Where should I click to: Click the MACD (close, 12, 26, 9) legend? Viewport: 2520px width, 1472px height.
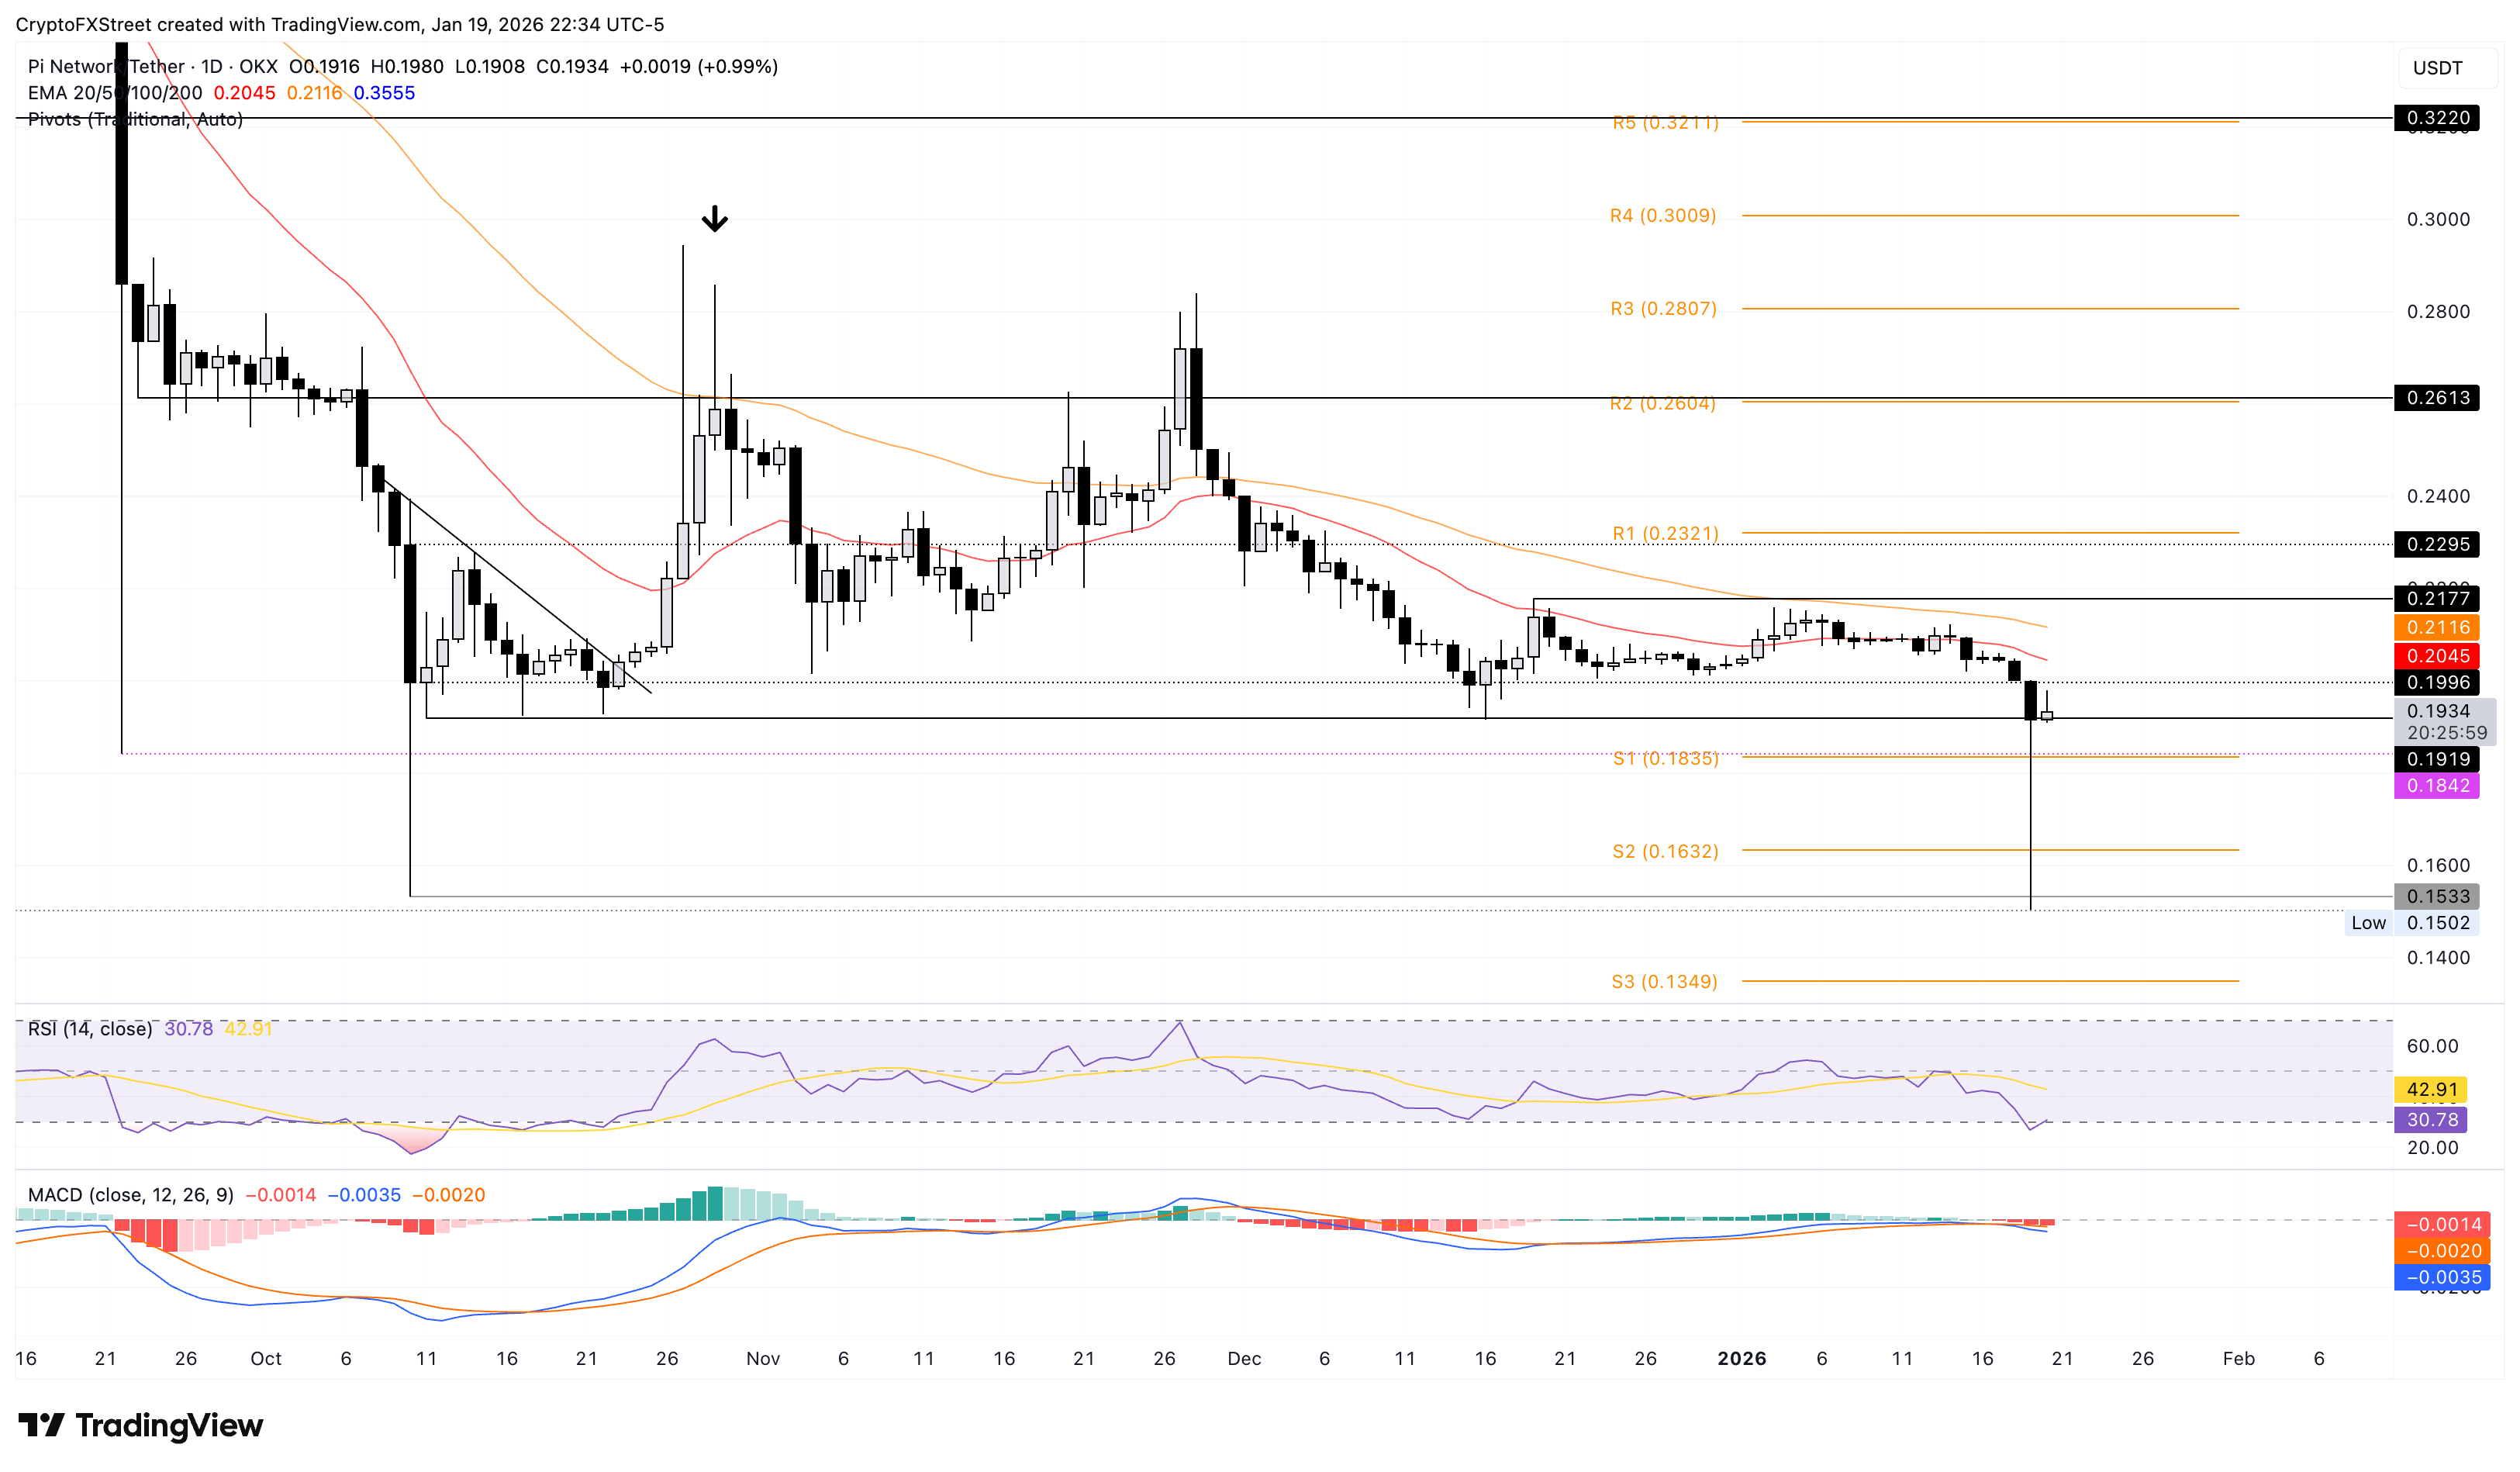[130, 1195]
